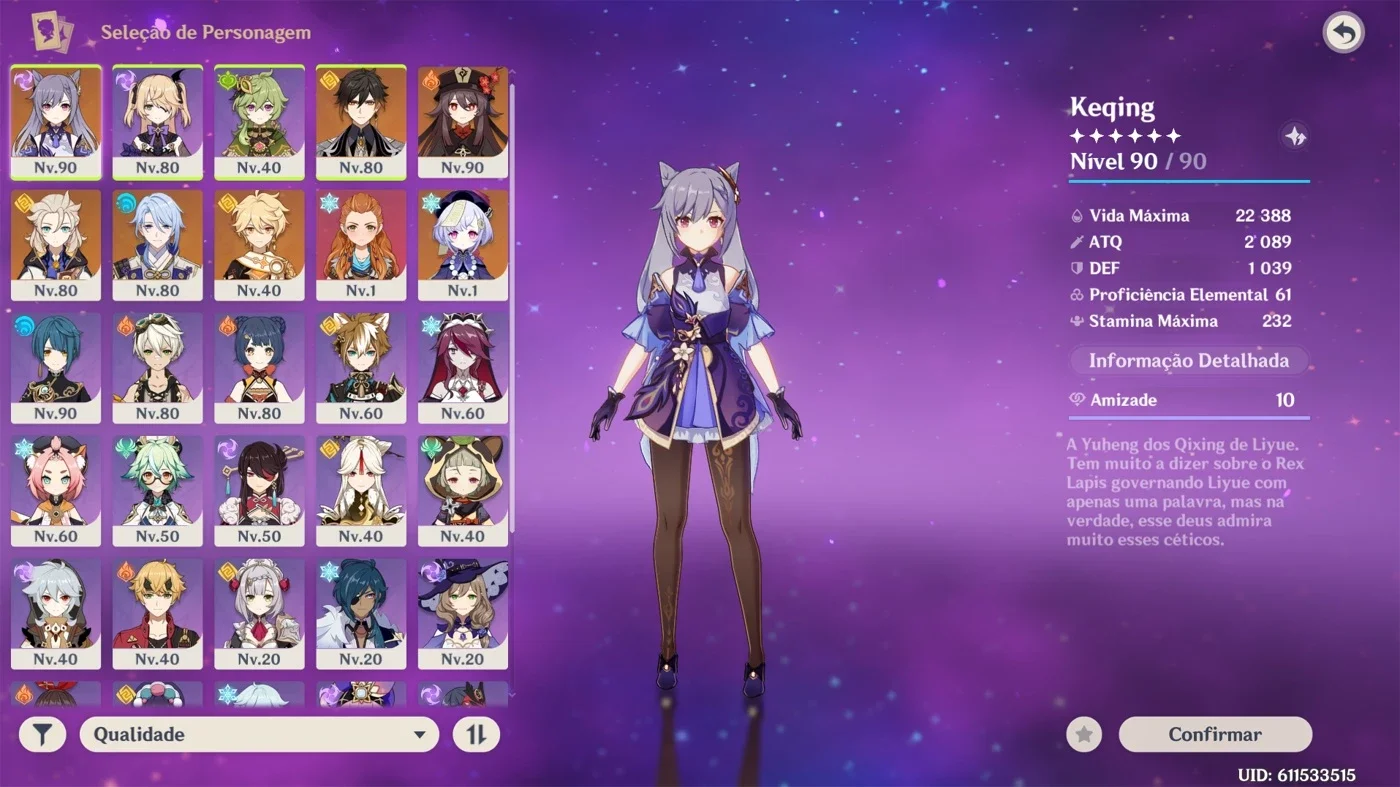1400x787 pixels.
Task: Choose Xingqiu's Nv.90 portrait
Action: pos(56,368)
